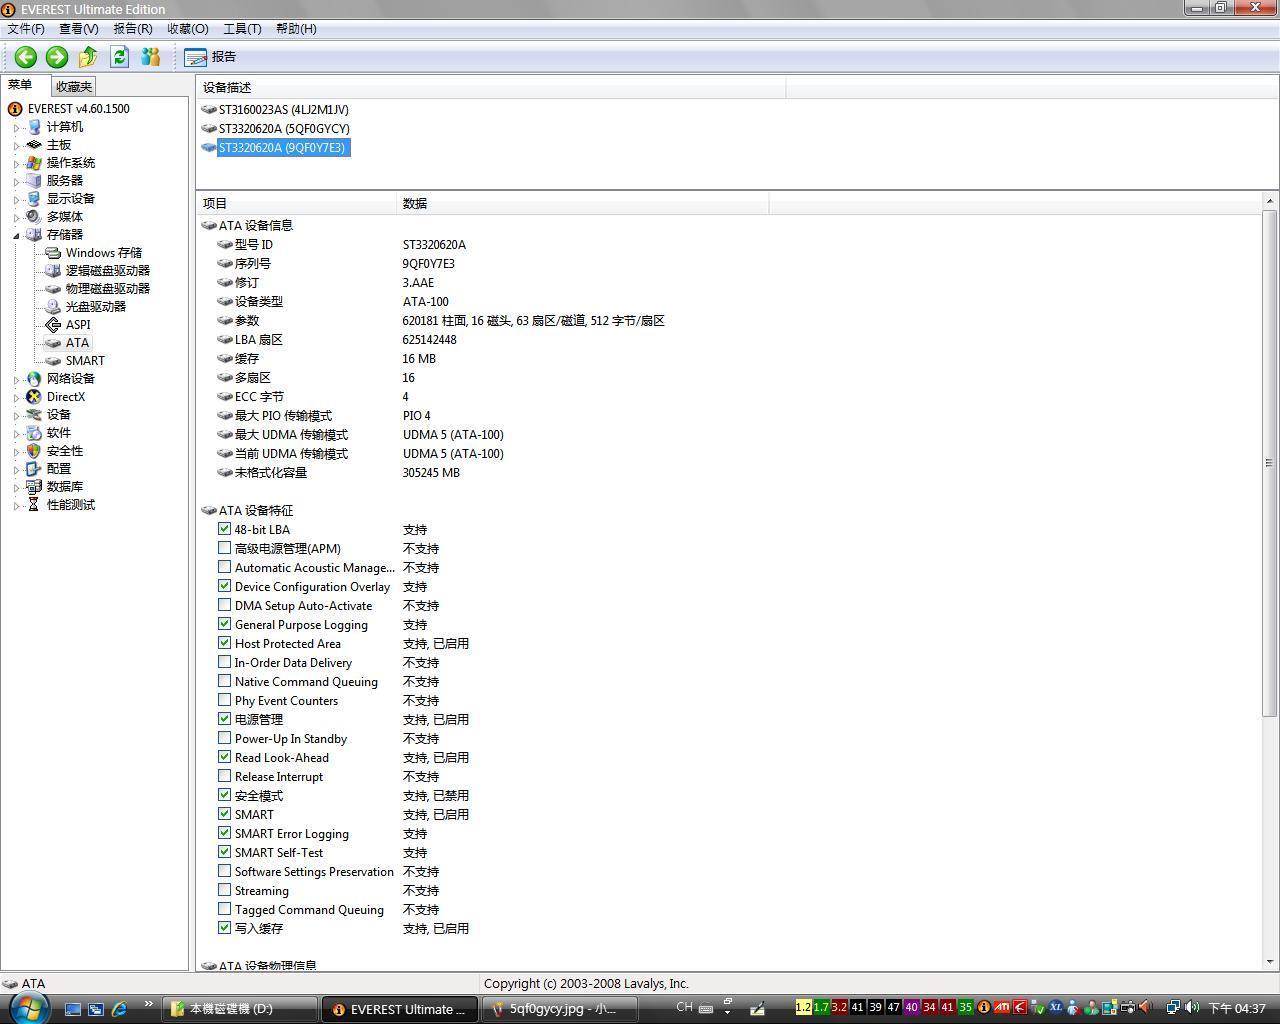Image resolution: width=1280 pixels, height=1024 pixels.
Task: Switch to the 收藏夹 tab
Action: click(x=73, y=87)
